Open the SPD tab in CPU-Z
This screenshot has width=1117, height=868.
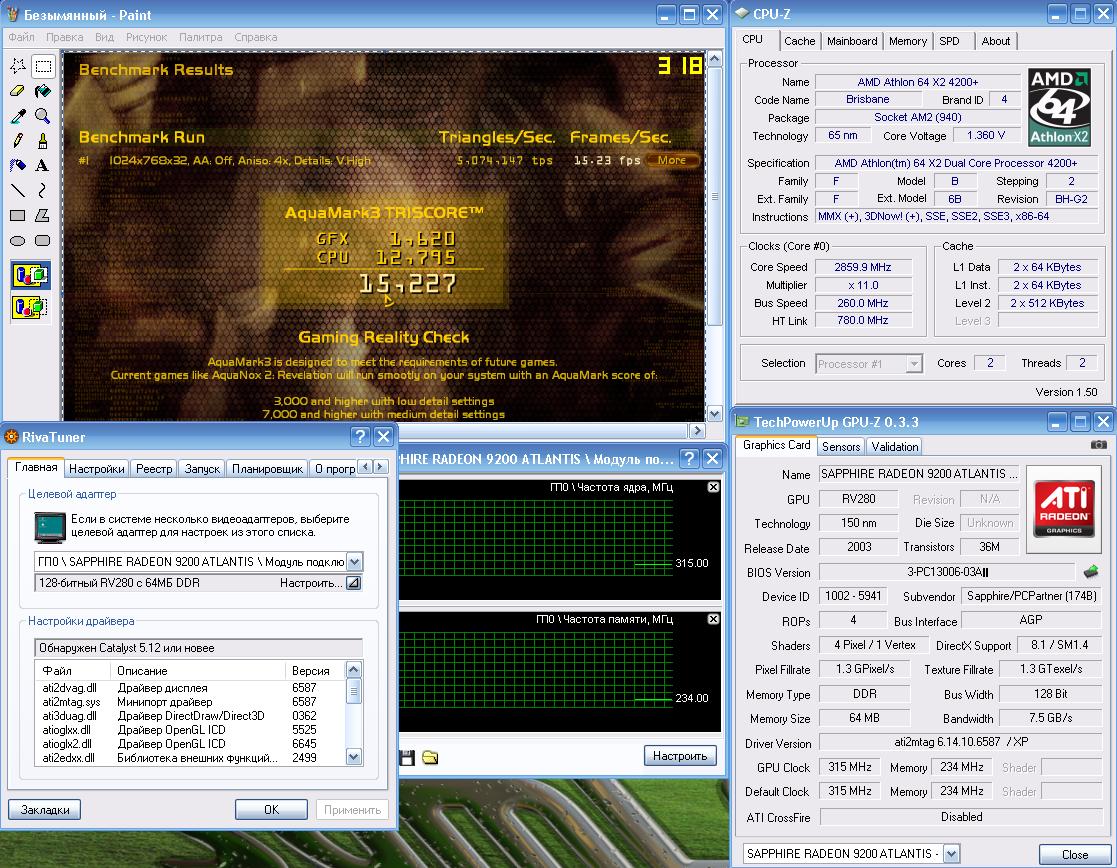[x=950, y=41]
